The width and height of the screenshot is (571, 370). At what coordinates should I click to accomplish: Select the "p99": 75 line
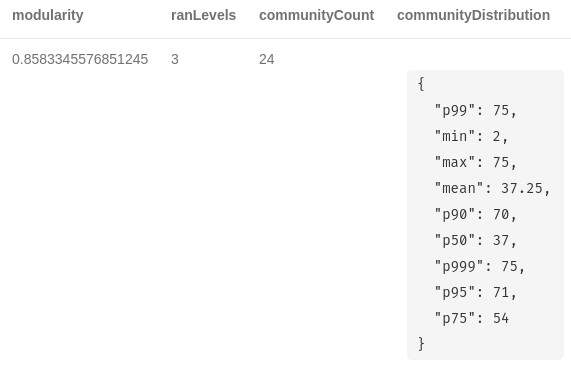[x=476, y=110]
